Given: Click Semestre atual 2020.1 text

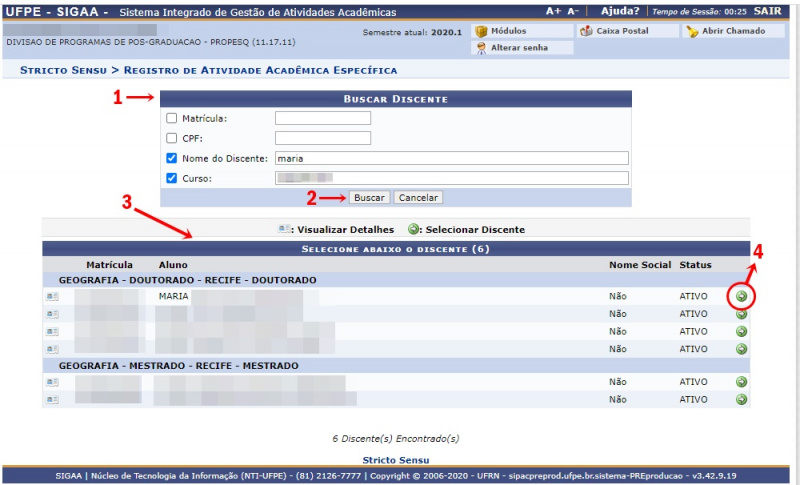Looking at the screenshot, I should pyautogui.click(x=412, y=32).
